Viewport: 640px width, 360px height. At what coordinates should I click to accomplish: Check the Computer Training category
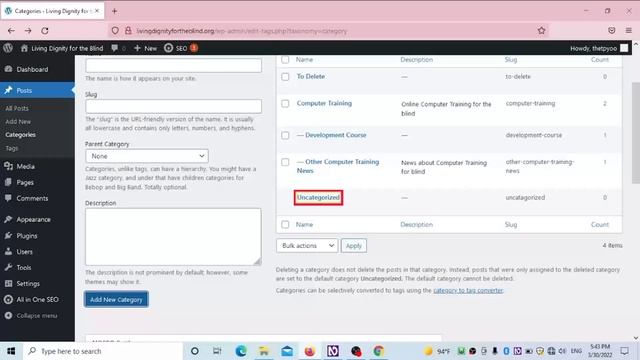point(285,104)
